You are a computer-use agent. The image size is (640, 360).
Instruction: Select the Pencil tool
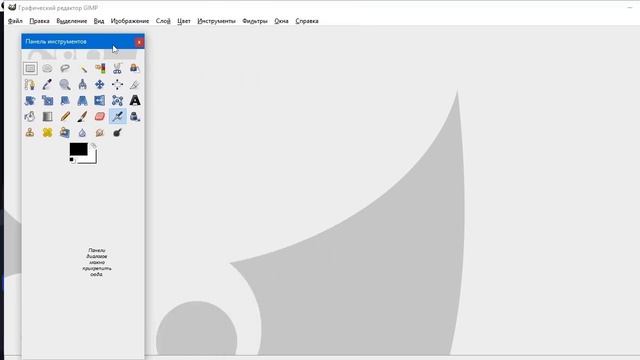click(x=65, y=116)
